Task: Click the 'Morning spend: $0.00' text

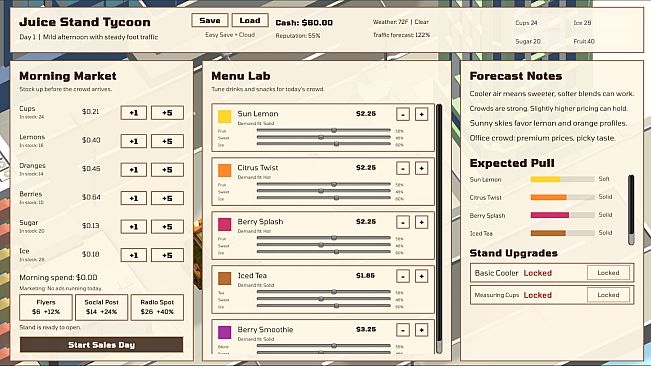Action: click(x=58, y=277)
